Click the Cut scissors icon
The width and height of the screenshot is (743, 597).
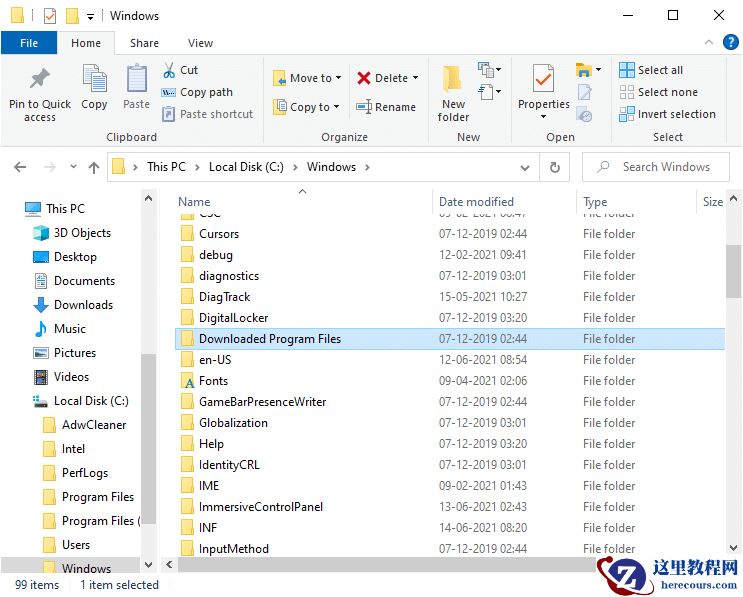(169, 70)
